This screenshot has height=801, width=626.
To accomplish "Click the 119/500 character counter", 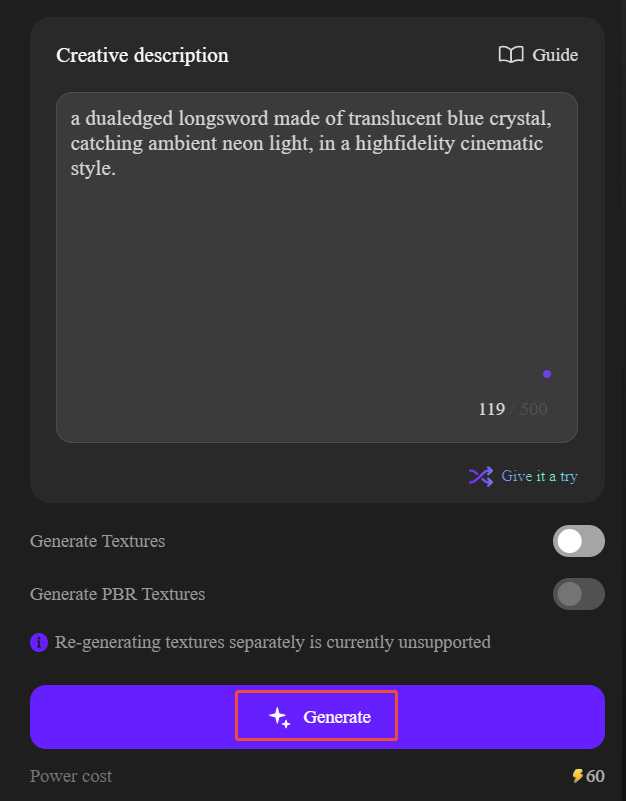I will coord(512,409).
